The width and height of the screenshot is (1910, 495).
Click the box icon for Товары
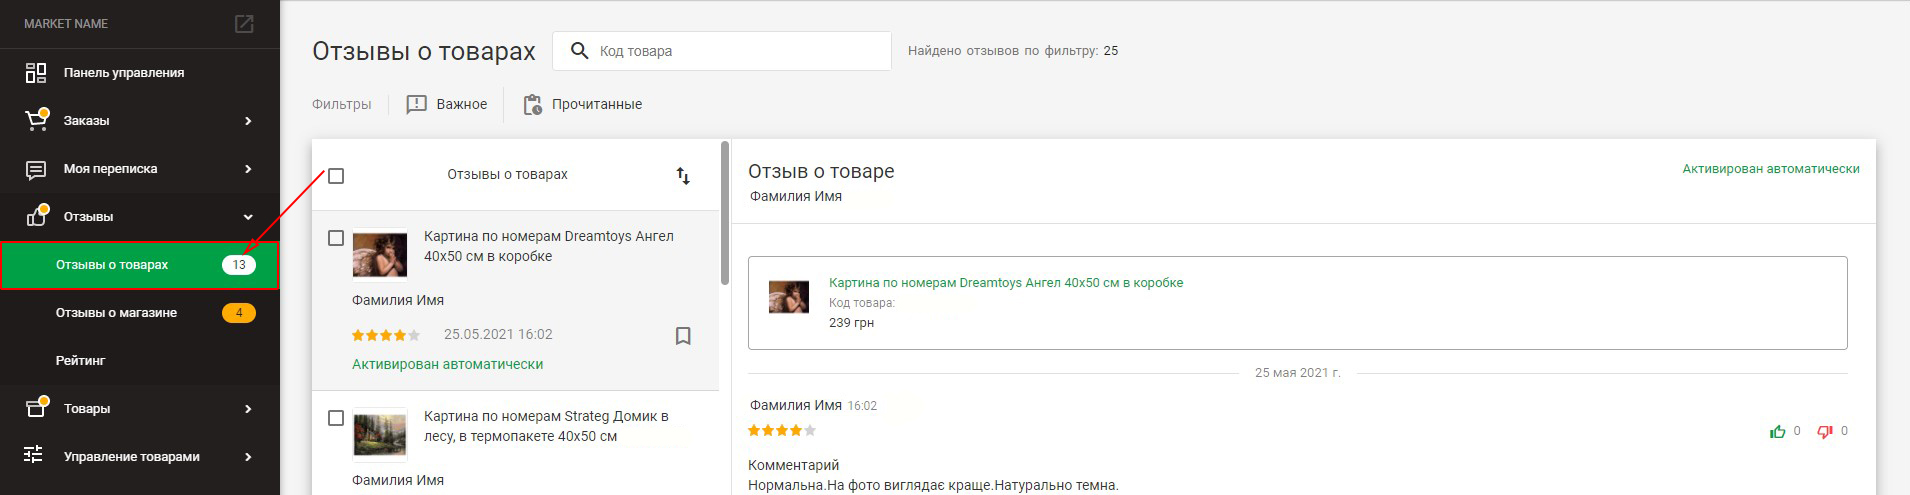pos(37,408)
